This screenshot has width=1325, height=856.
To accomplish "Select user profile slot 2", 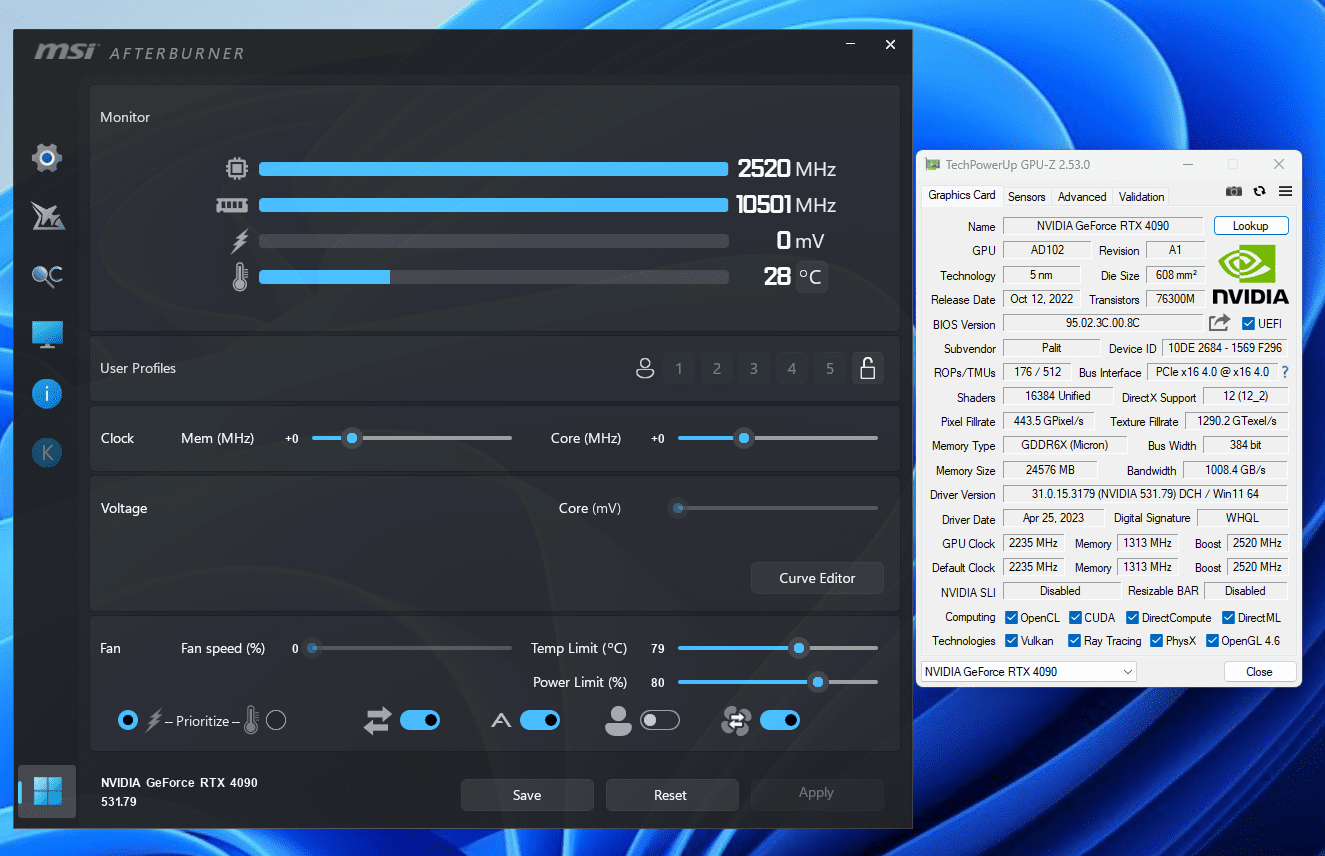I will pos(717,368).
